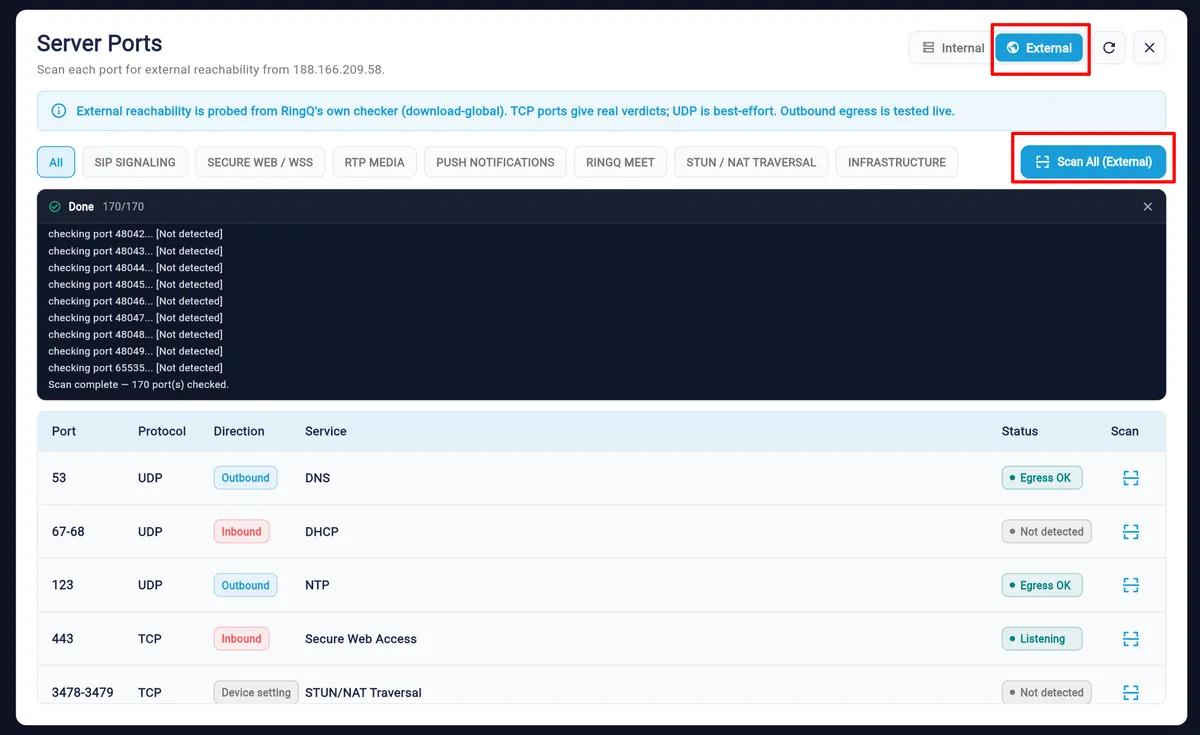Click the refresh icon button

click(1109, 48)
